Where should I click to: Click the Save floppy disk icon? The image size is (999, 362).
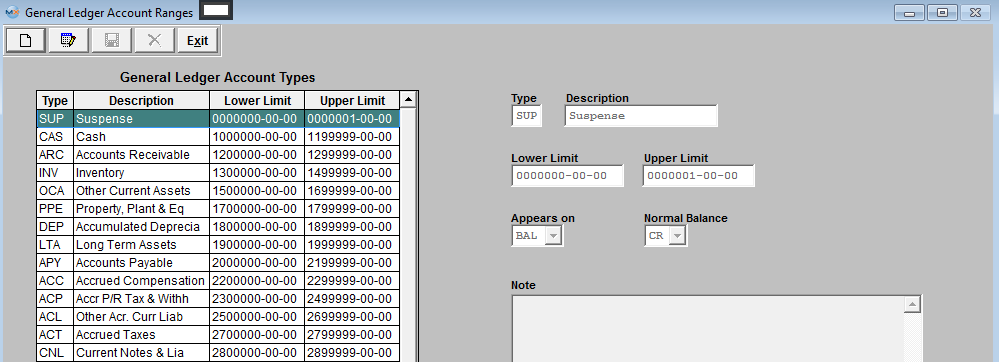(111, 41)
